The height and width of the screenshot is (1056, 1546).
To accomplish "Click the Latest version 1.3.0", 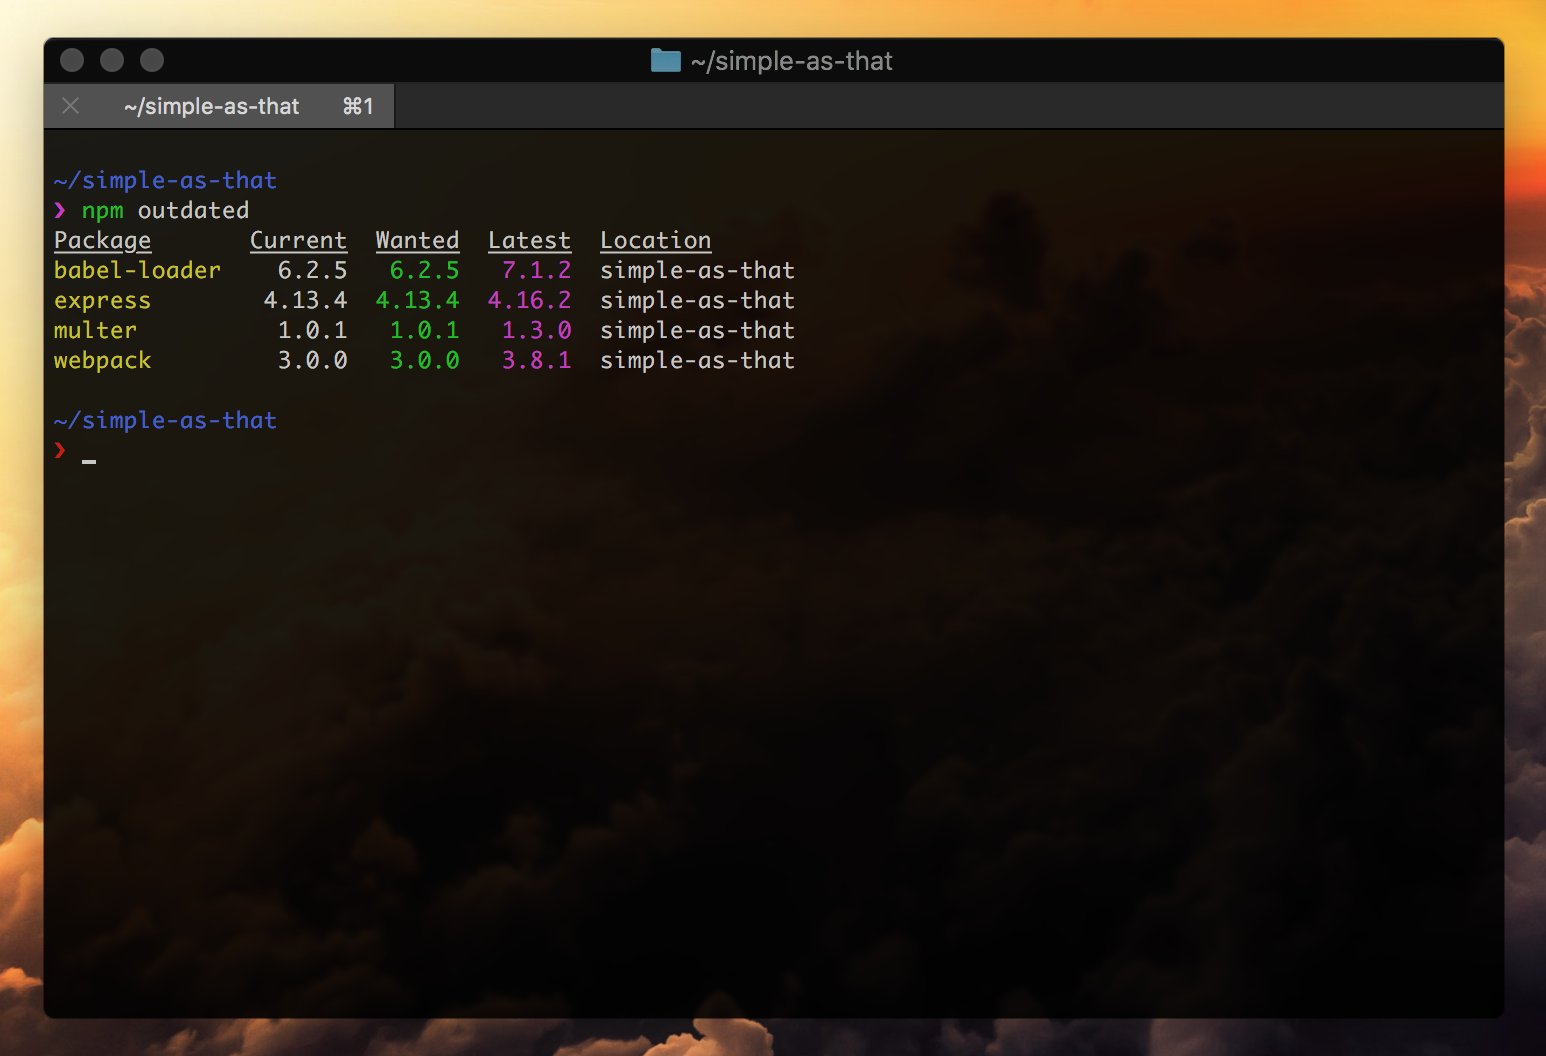I will [x=536, y=330].
